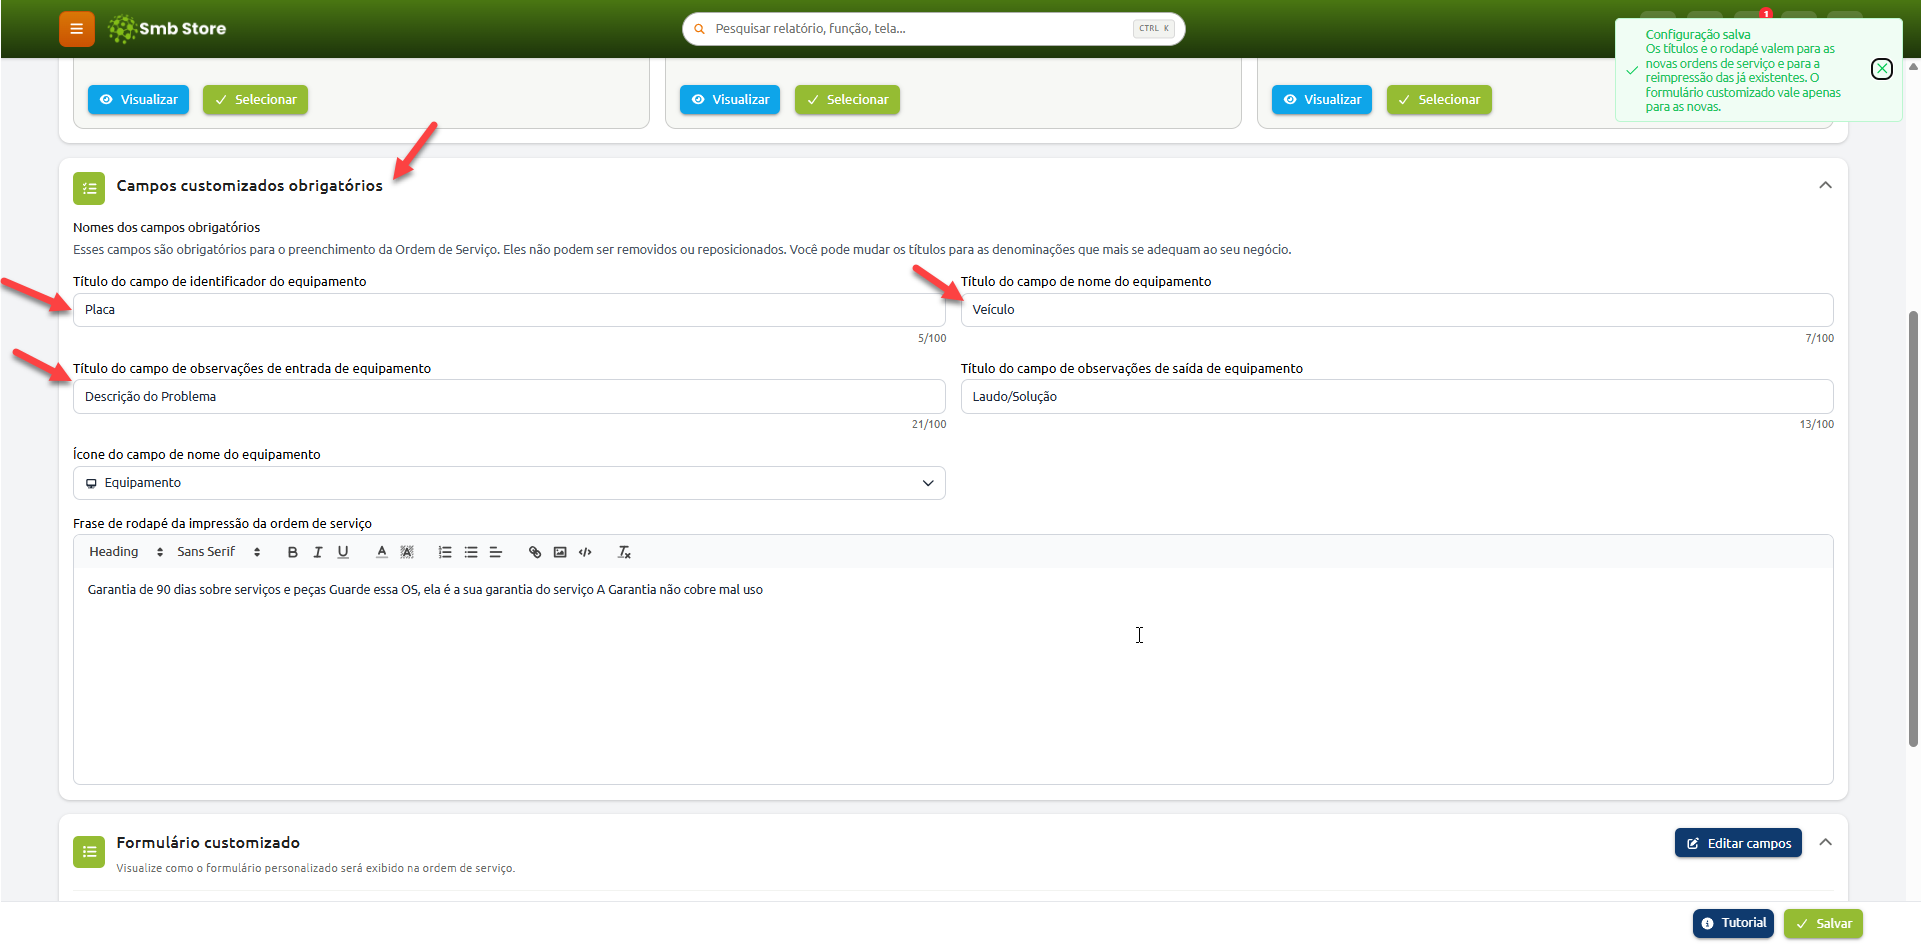Click Selecionar on the first template card
The image size is (1921, 945).
click(255, 100)
